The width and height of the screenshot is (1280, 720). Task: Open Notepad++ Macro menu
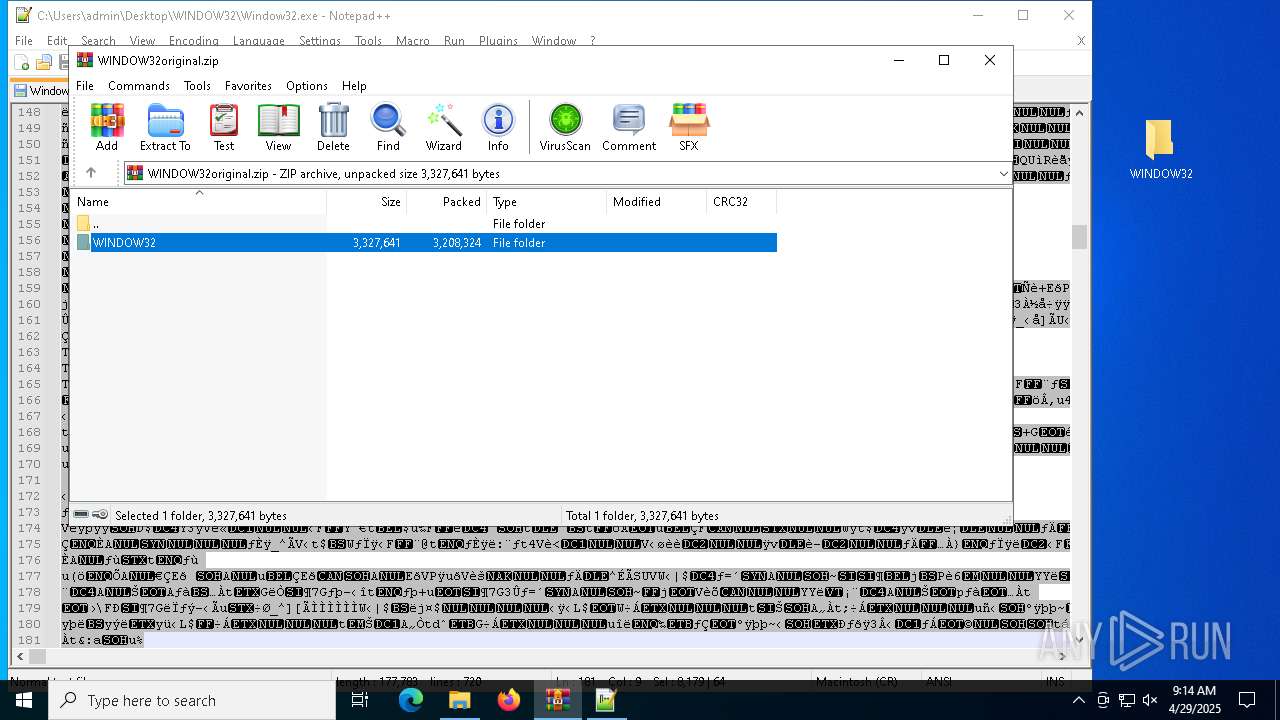tap(412, 41)
